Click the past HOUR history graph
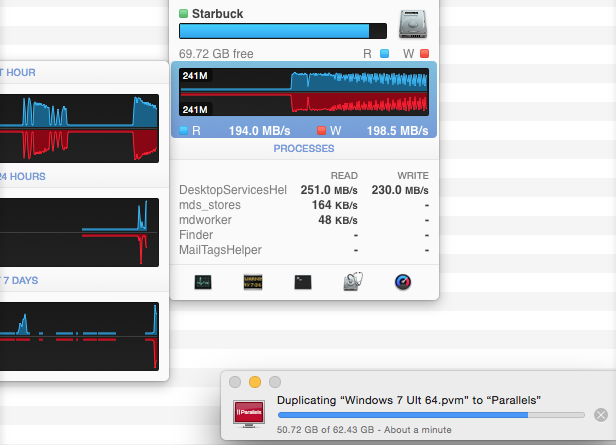This screenshot has height=445, width=616. pyautogui.click(x=79, y=128)
